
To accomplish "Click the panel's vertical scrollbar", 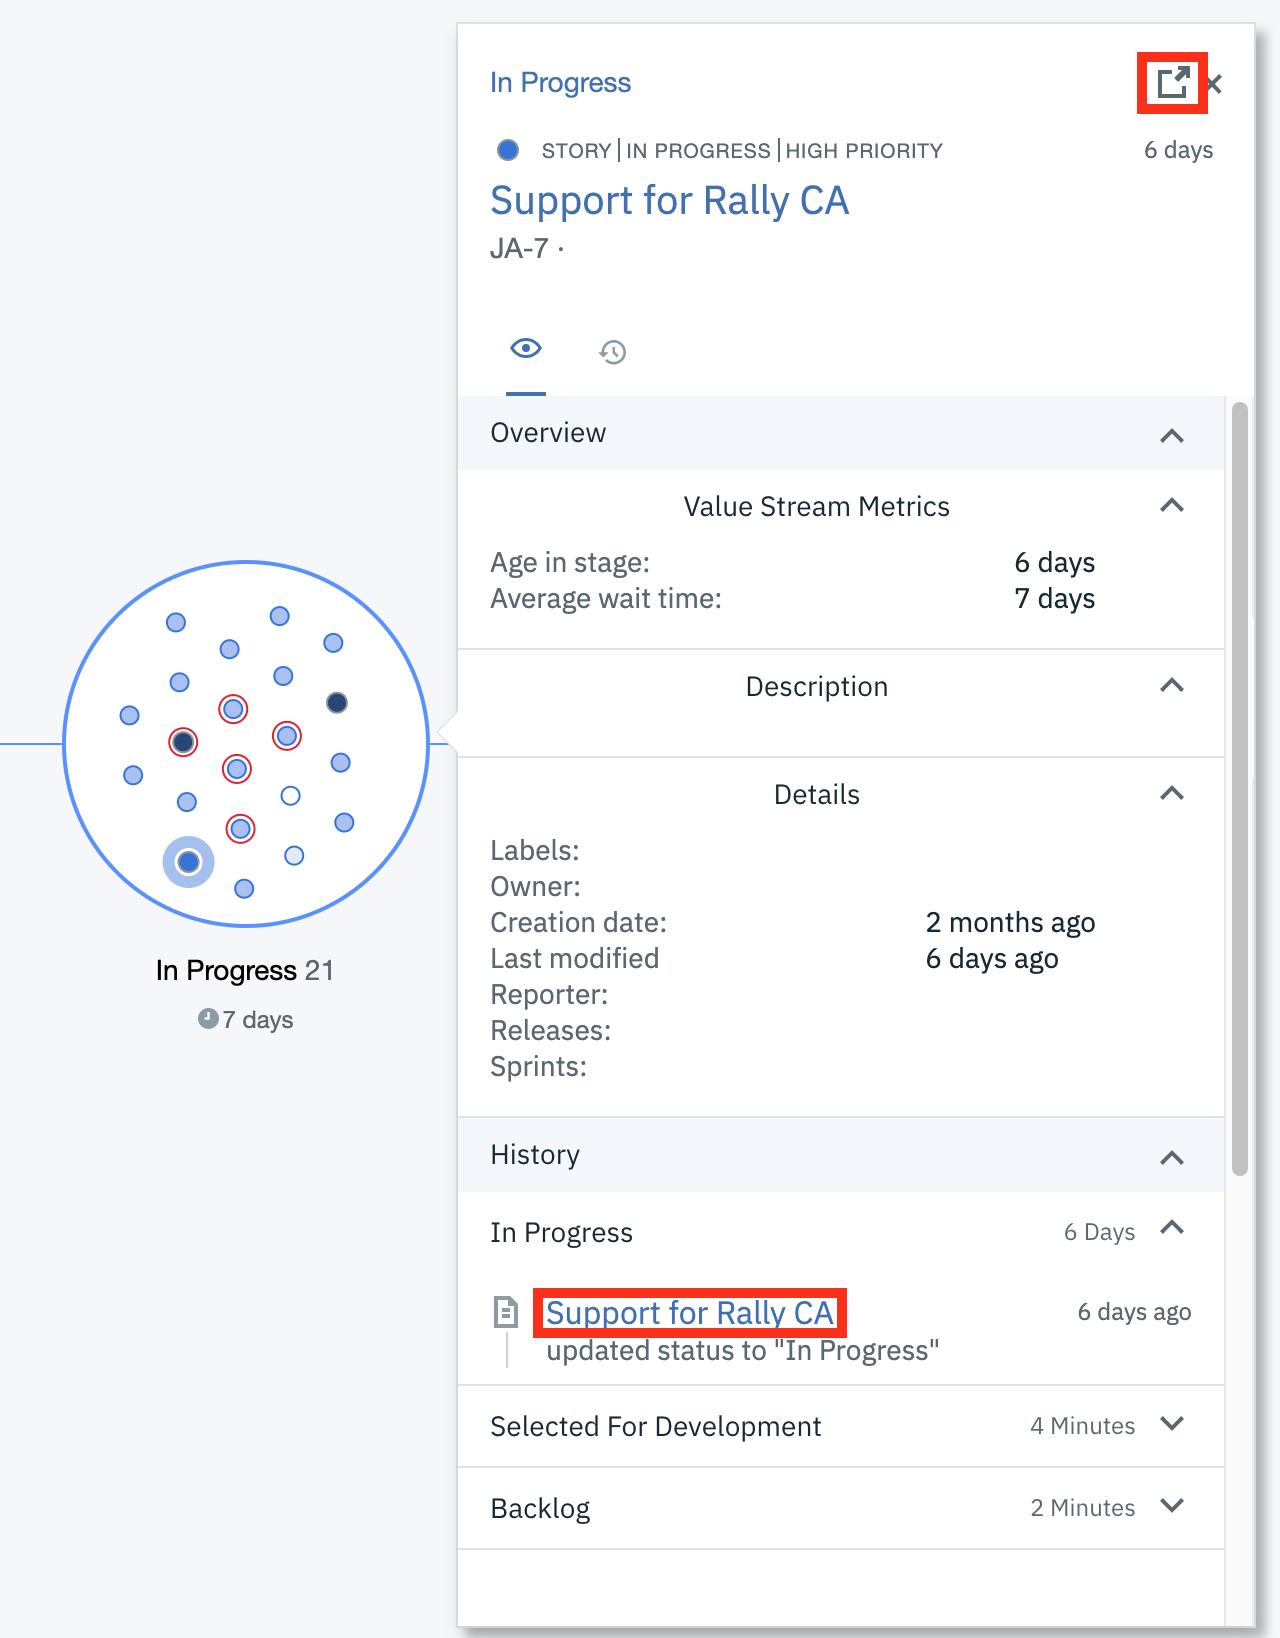I will [x=1240, y=788].
